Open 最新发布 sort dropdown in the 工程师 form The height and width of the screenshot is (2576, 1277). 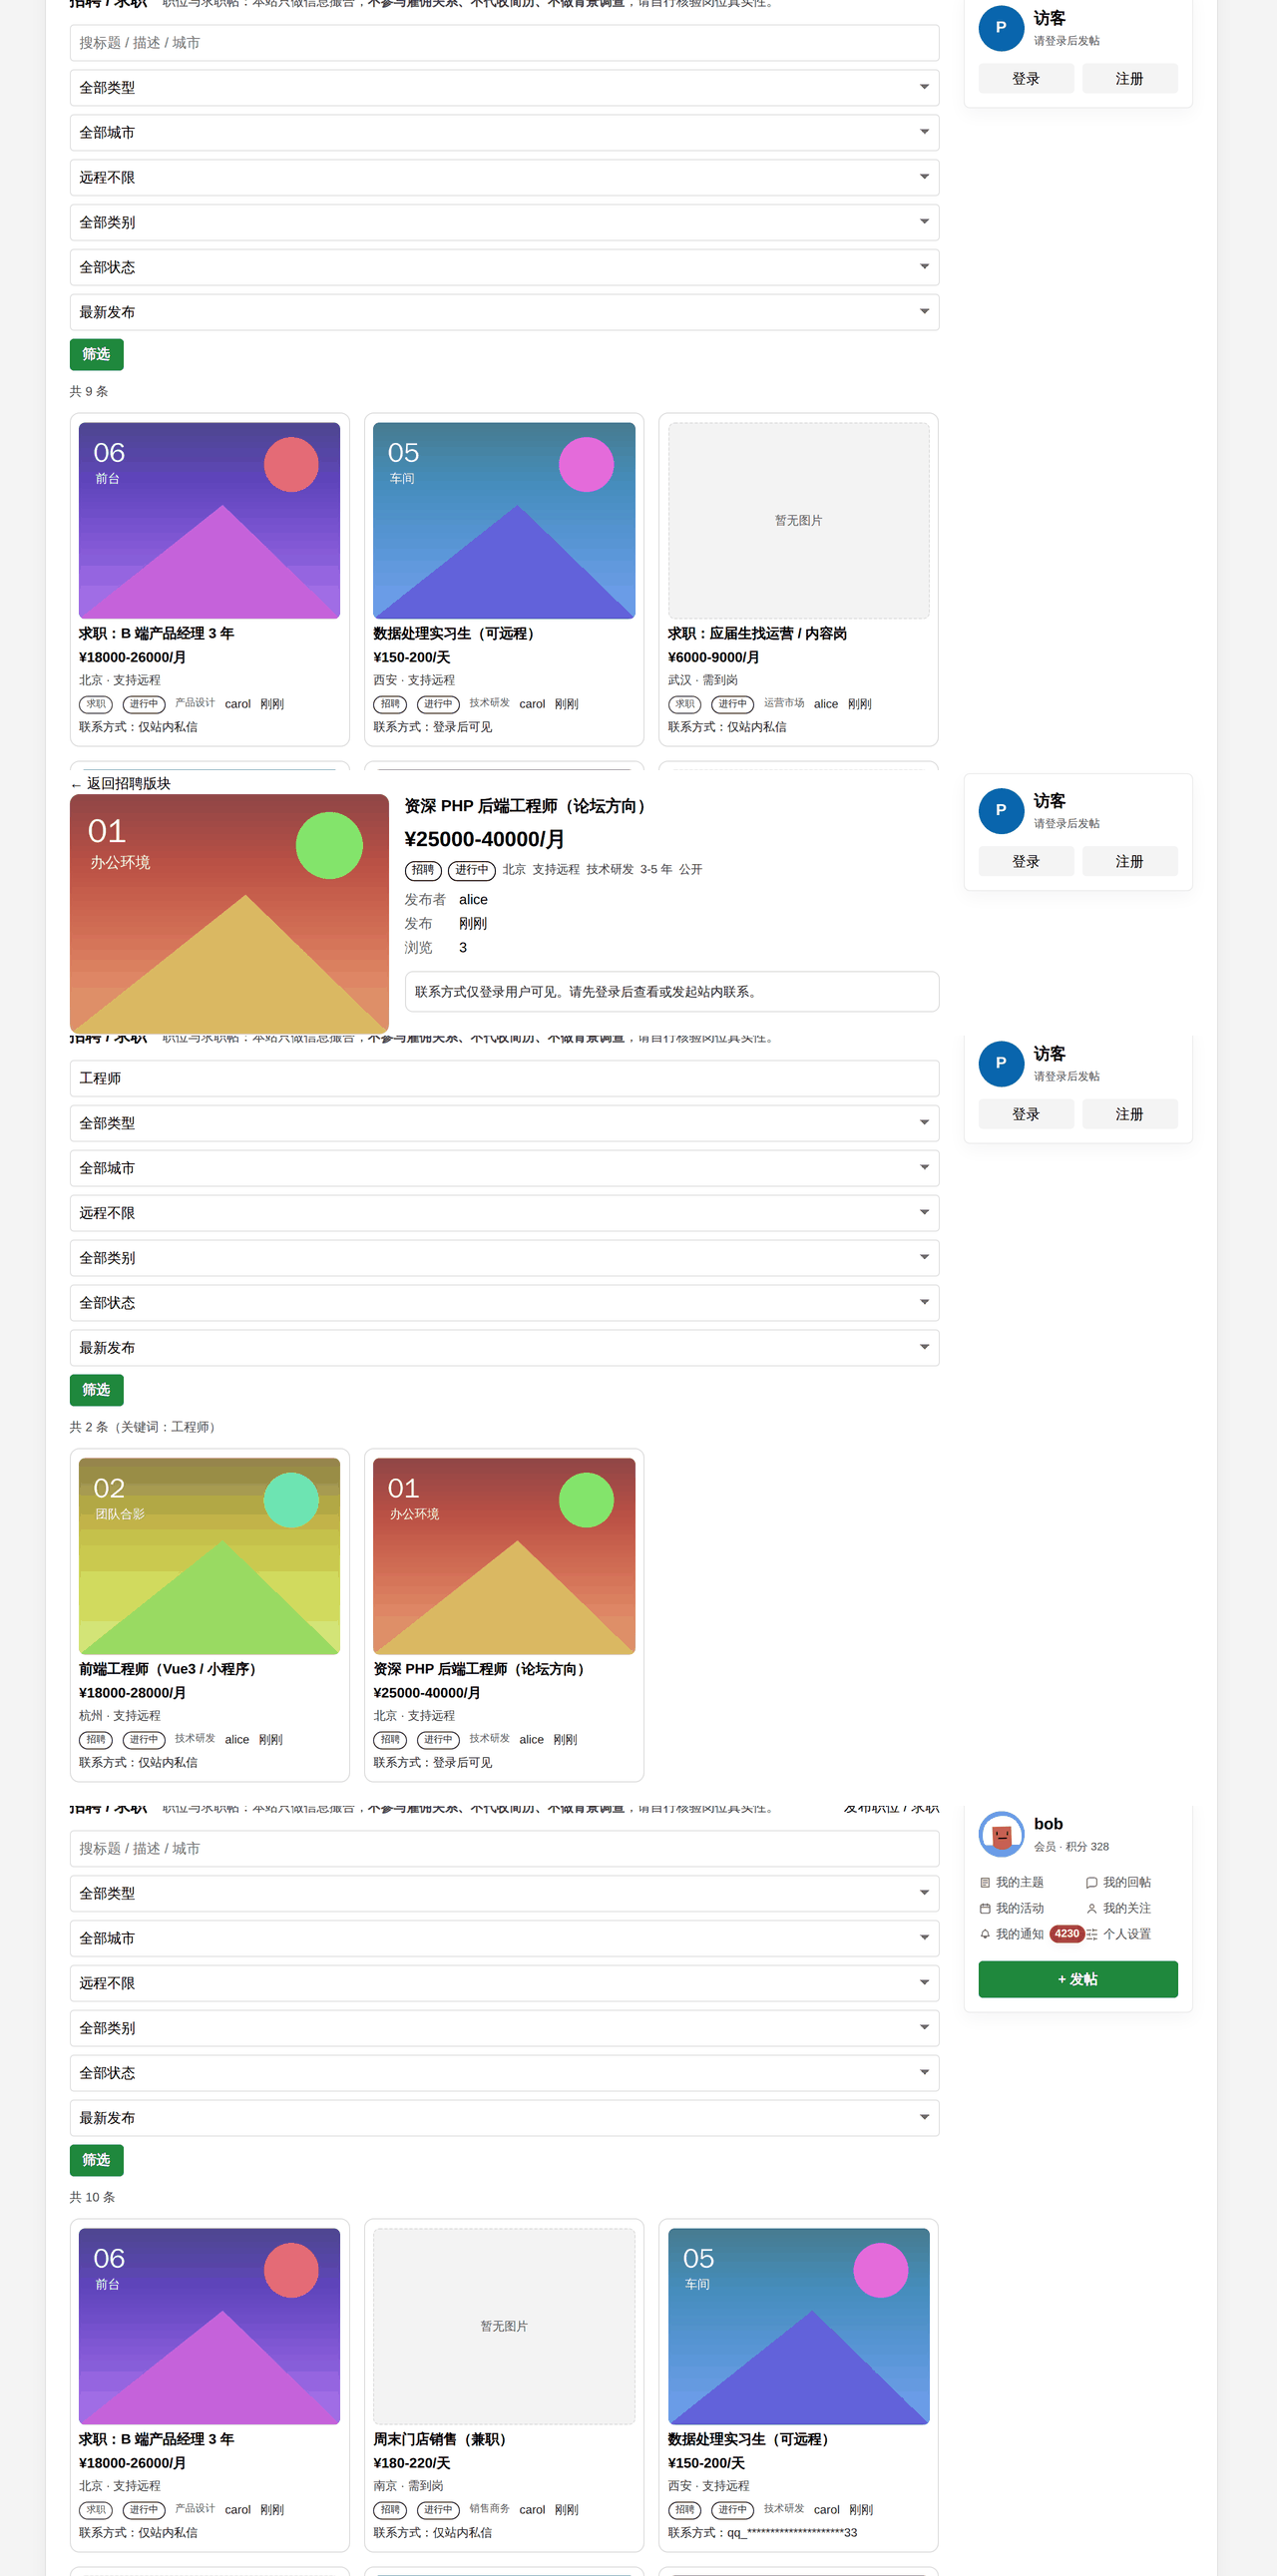tap(504, 1348)
